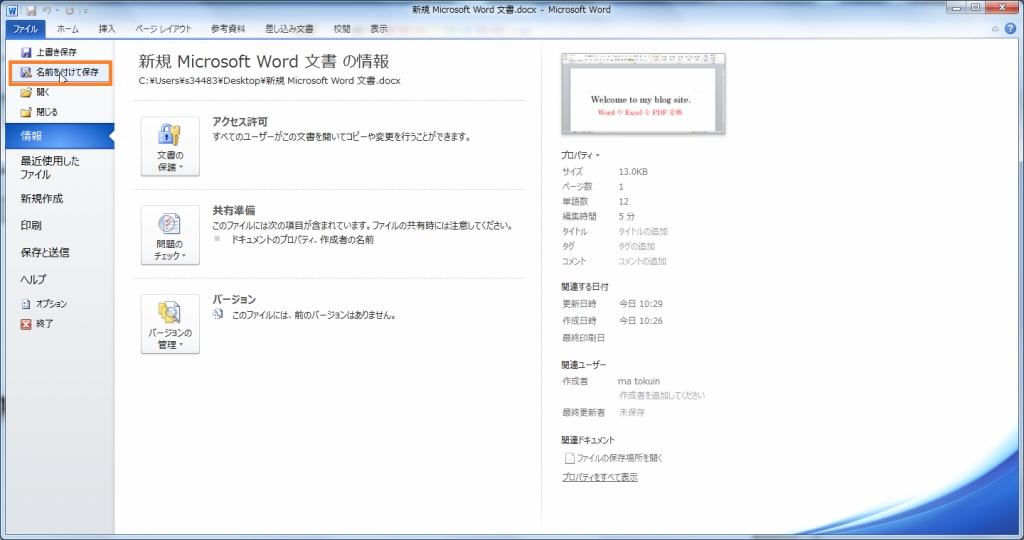
Task: Open the 保存と送信 section
Action: (x=44, y=252)
